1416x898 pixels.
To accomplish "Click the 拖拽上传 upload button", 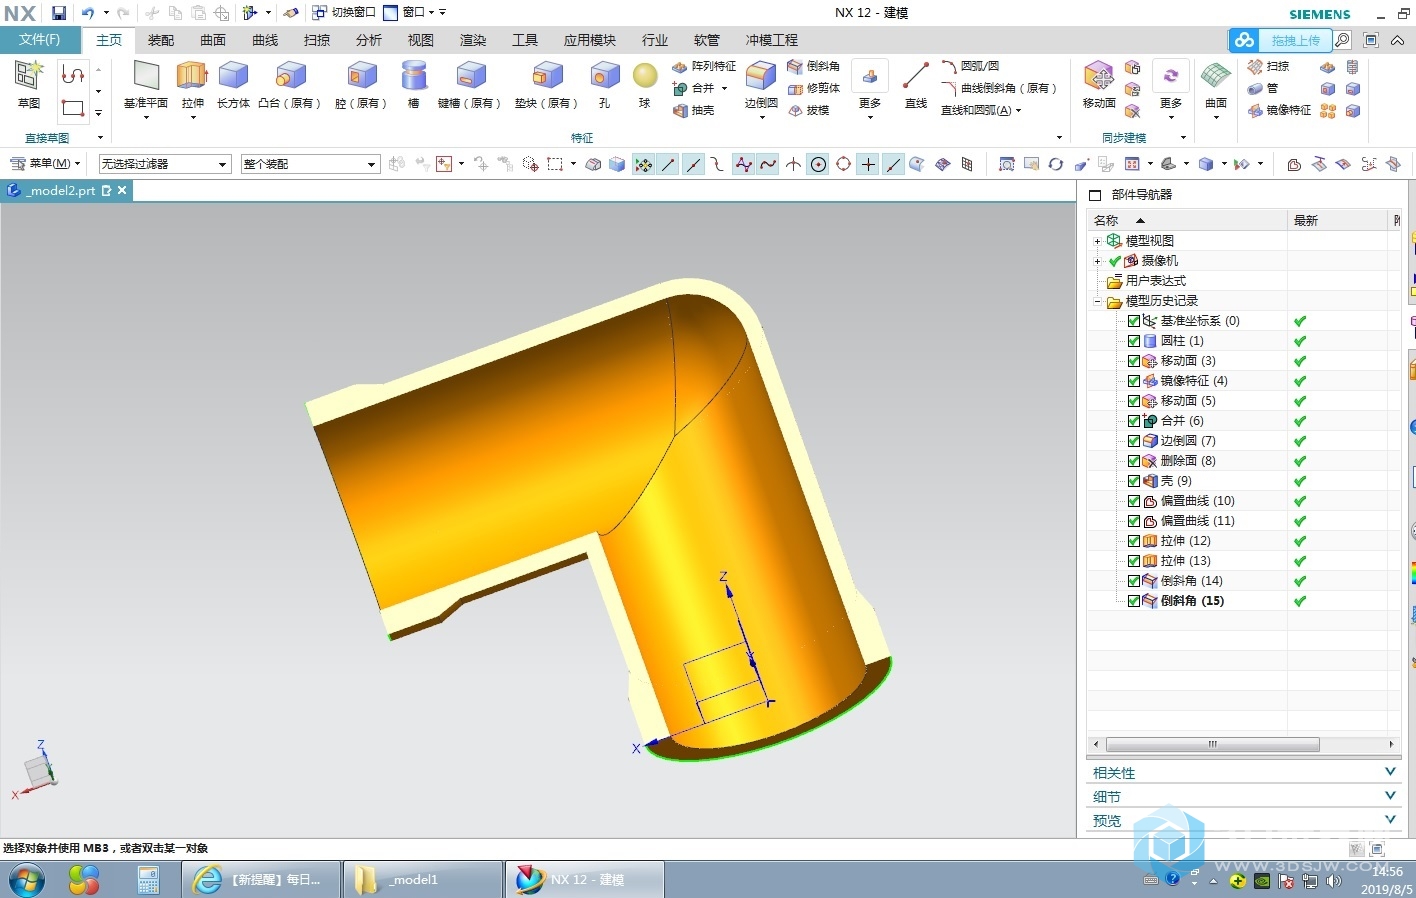I will click(x=1281, y=40).
